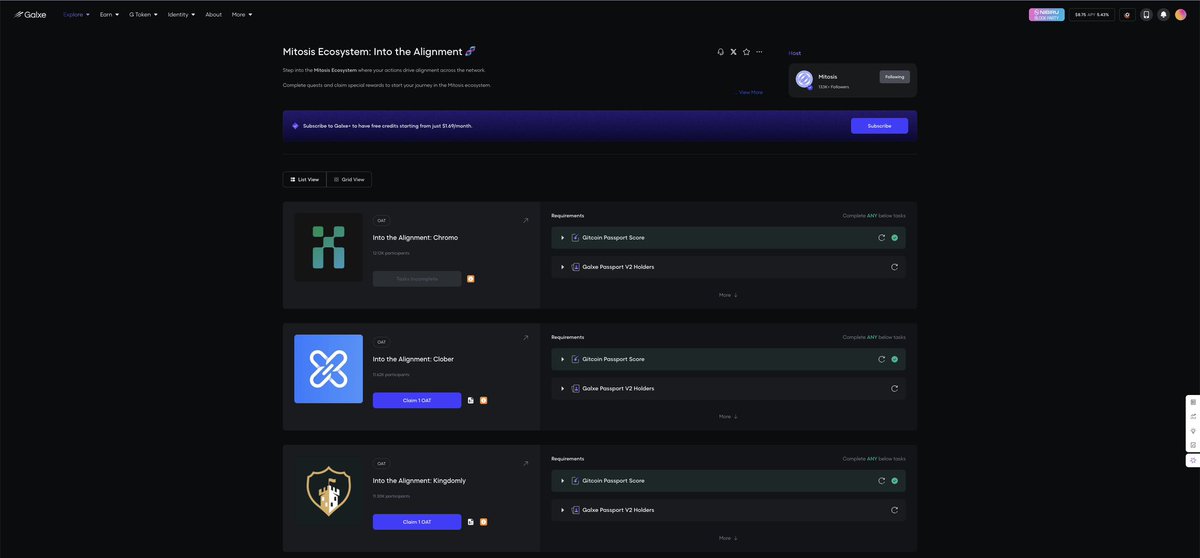The image size is (1200, 558).
Task: Refresh Gitcoin Passport Score in Kingdomly card
Action: pyautogui.click(x=881, y=481)
